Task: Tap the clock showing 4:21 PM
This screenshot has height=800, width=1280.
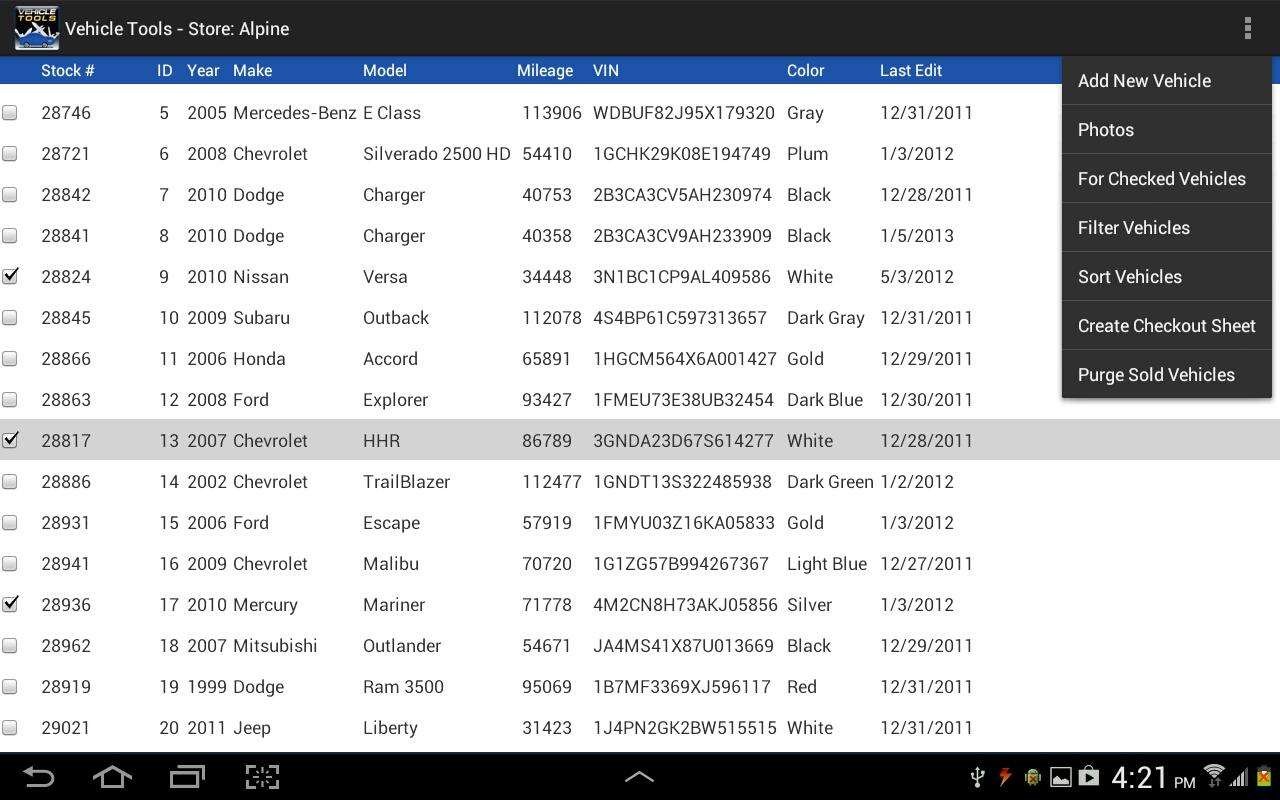Action: pos(1153,777)
